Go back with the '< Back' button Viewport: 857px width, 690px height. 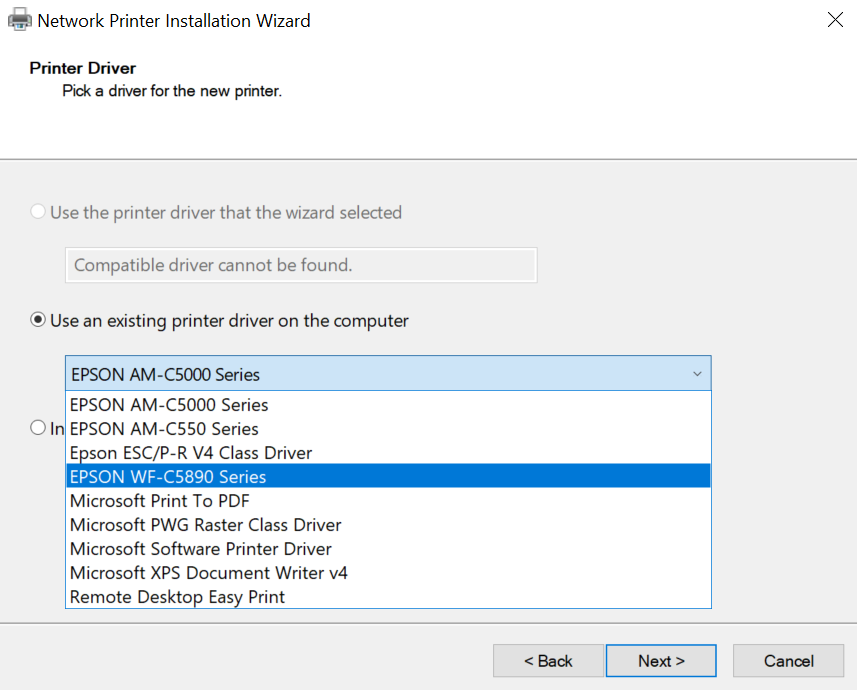point(548,661)
